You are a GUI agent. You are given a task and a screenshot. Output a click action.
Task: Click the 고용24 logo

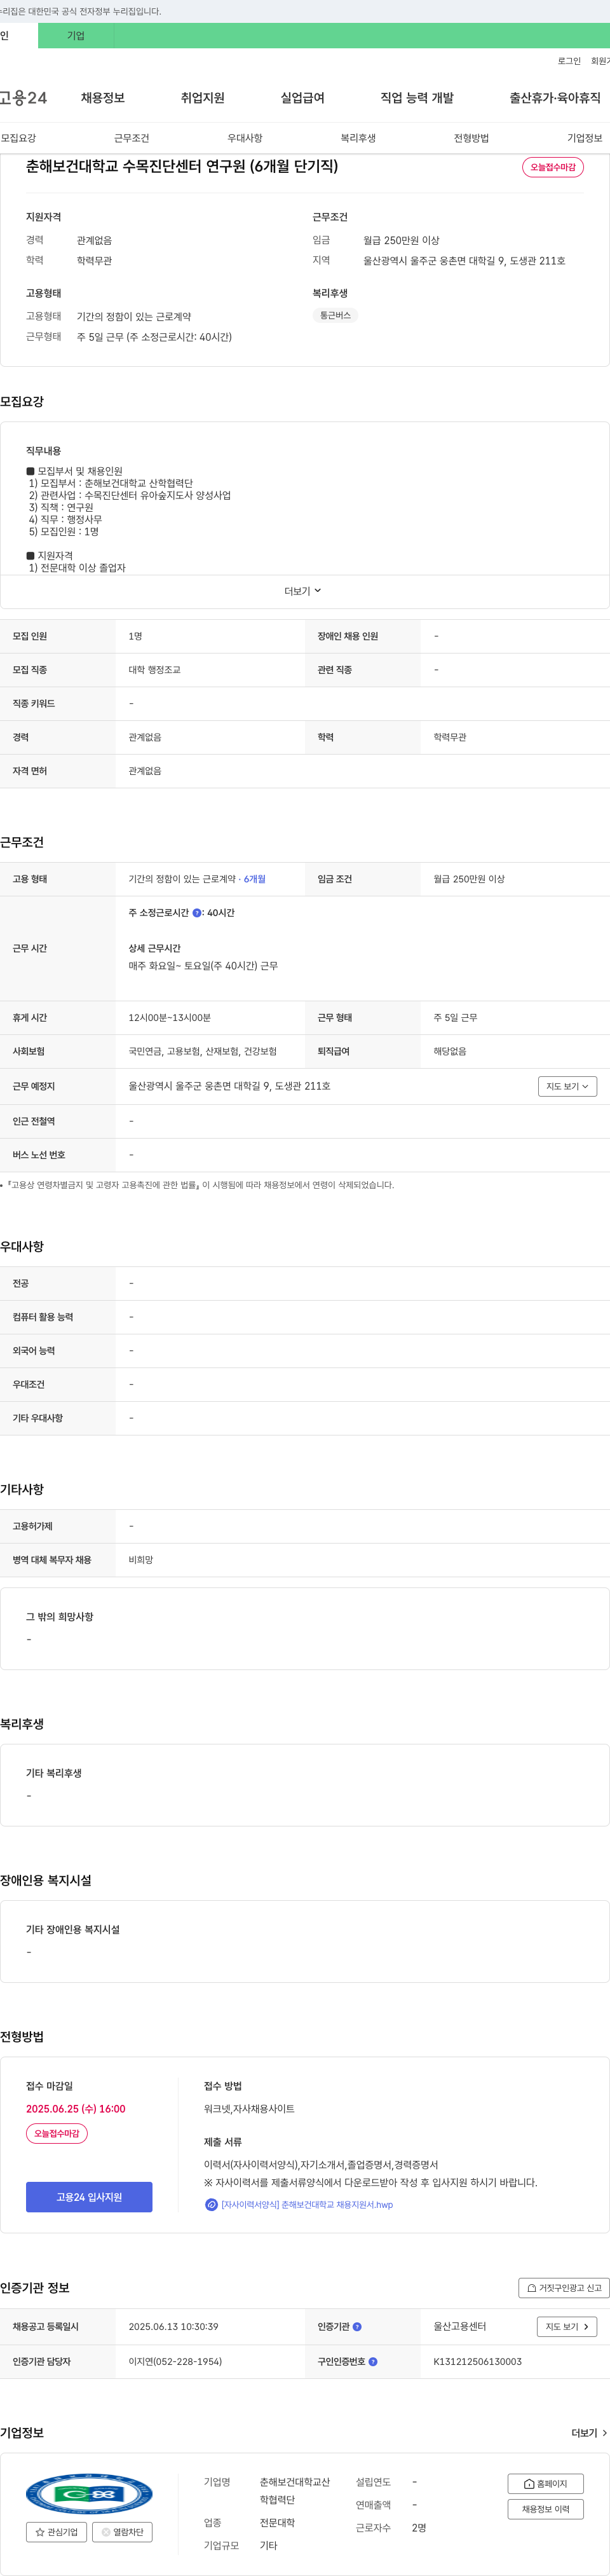click(23, 97)
